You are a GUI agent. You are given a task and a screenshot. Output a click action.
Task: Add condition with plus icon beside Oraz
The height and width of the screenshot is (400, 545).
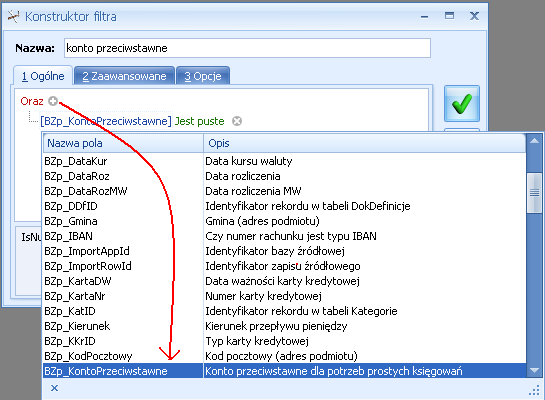(x=53, y=101)
